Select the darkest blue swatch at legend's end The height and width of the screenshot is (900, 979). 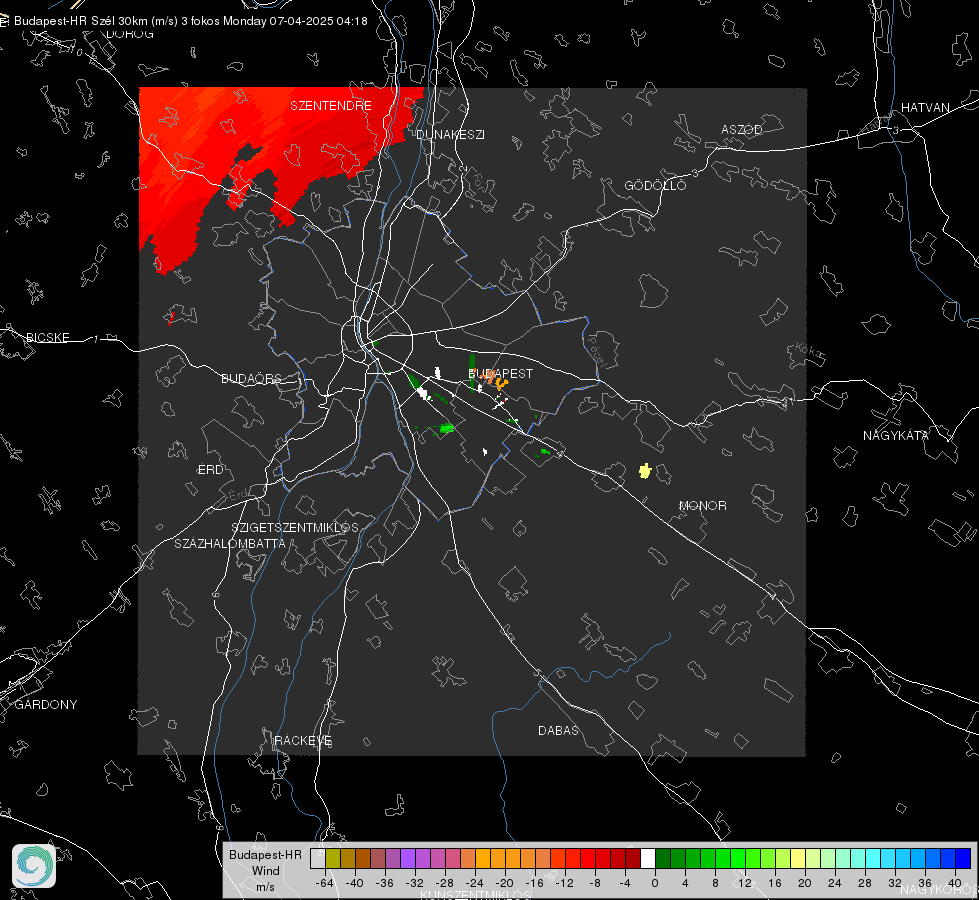point(963,859)
